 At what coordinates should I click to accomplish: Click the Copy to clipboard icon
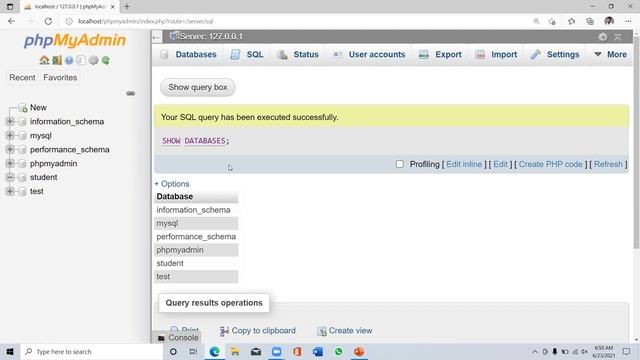click(x=224, y=331)
